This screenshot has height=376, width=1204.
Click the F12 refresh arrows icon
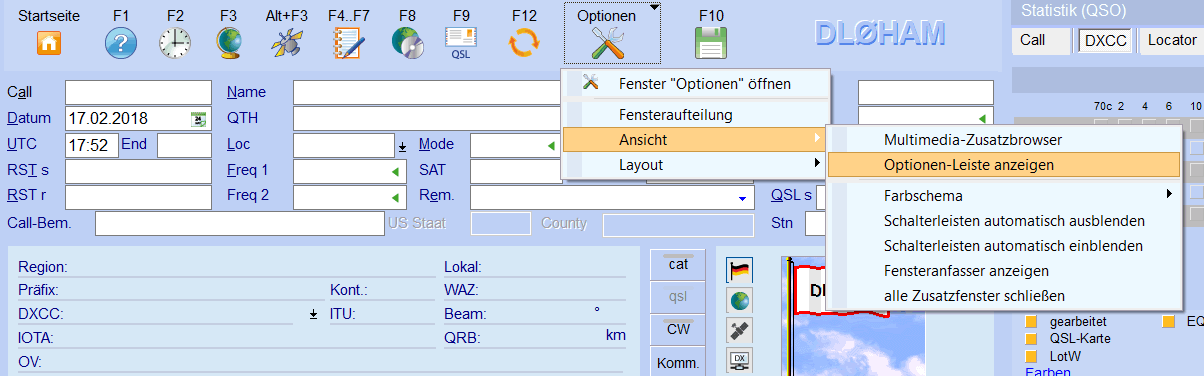point(524,43)
